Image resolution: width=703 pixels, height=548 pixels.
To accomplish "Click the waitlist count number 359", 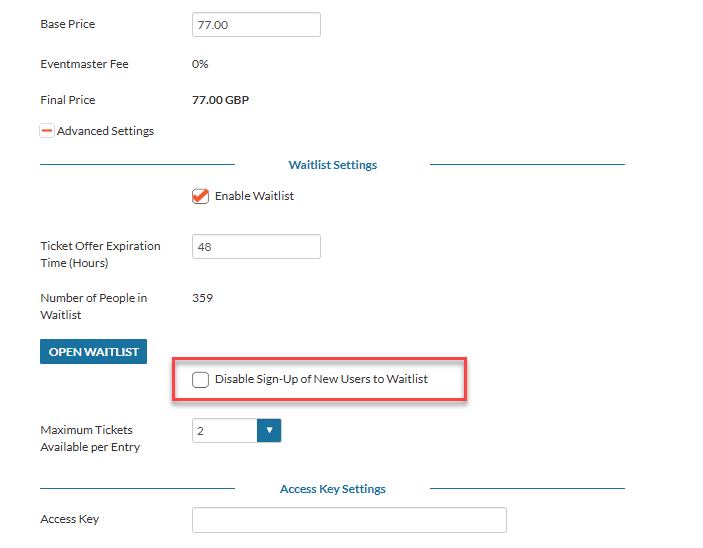I will 203,298.
